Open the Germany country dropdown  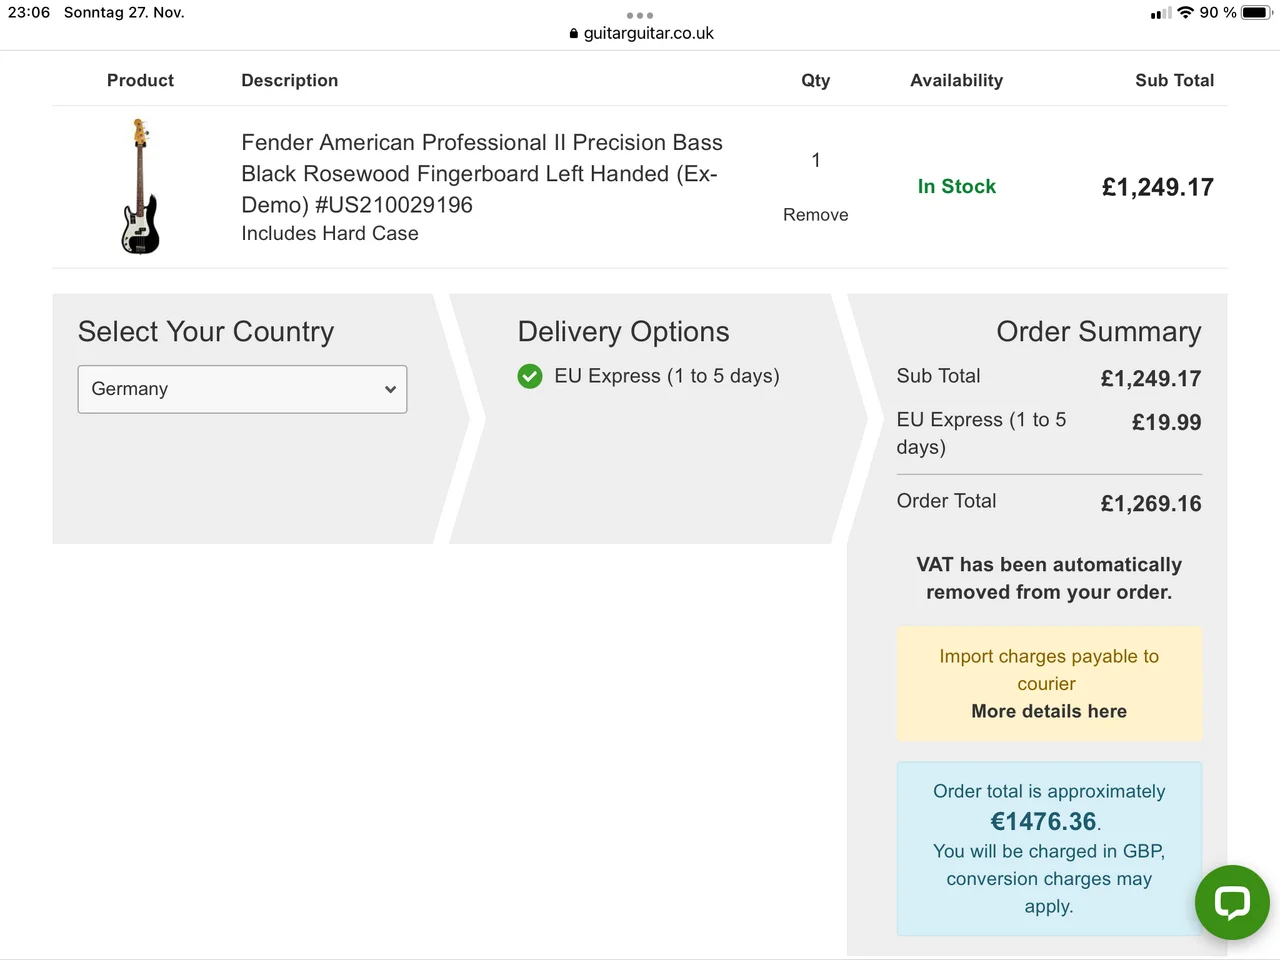point(242,389)
